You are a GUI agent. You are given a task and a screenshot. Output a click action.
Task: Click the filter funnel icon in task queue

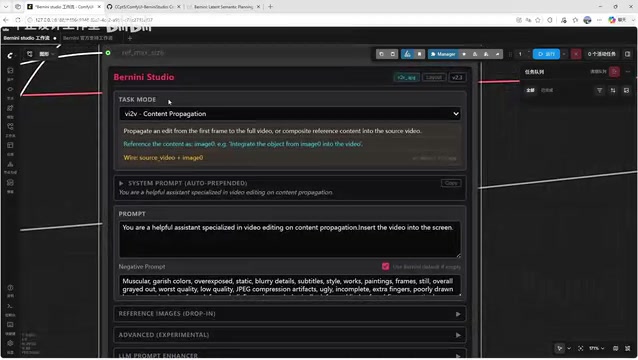(x=599, y=90)
